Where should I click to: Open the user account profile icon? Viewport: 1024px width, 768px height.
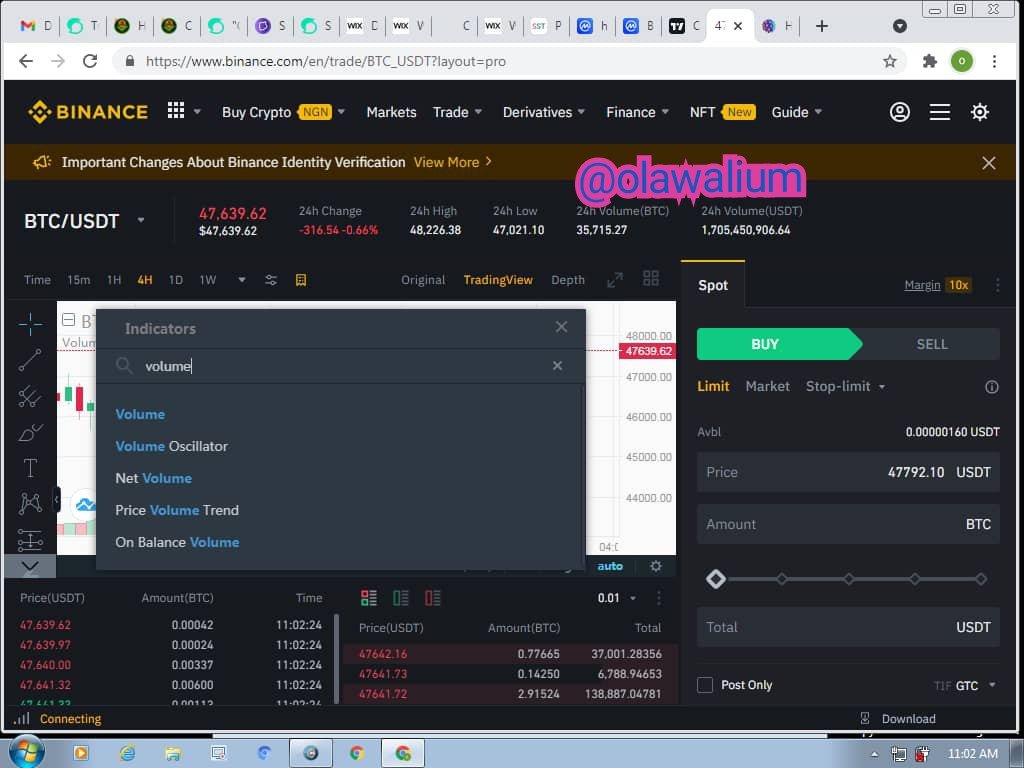pyautogui.click(x=899, y=112)
